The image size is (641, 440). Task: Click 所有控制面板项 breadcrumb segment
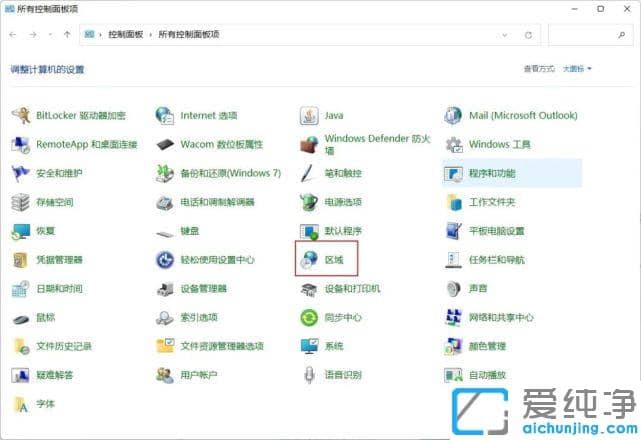189,35
